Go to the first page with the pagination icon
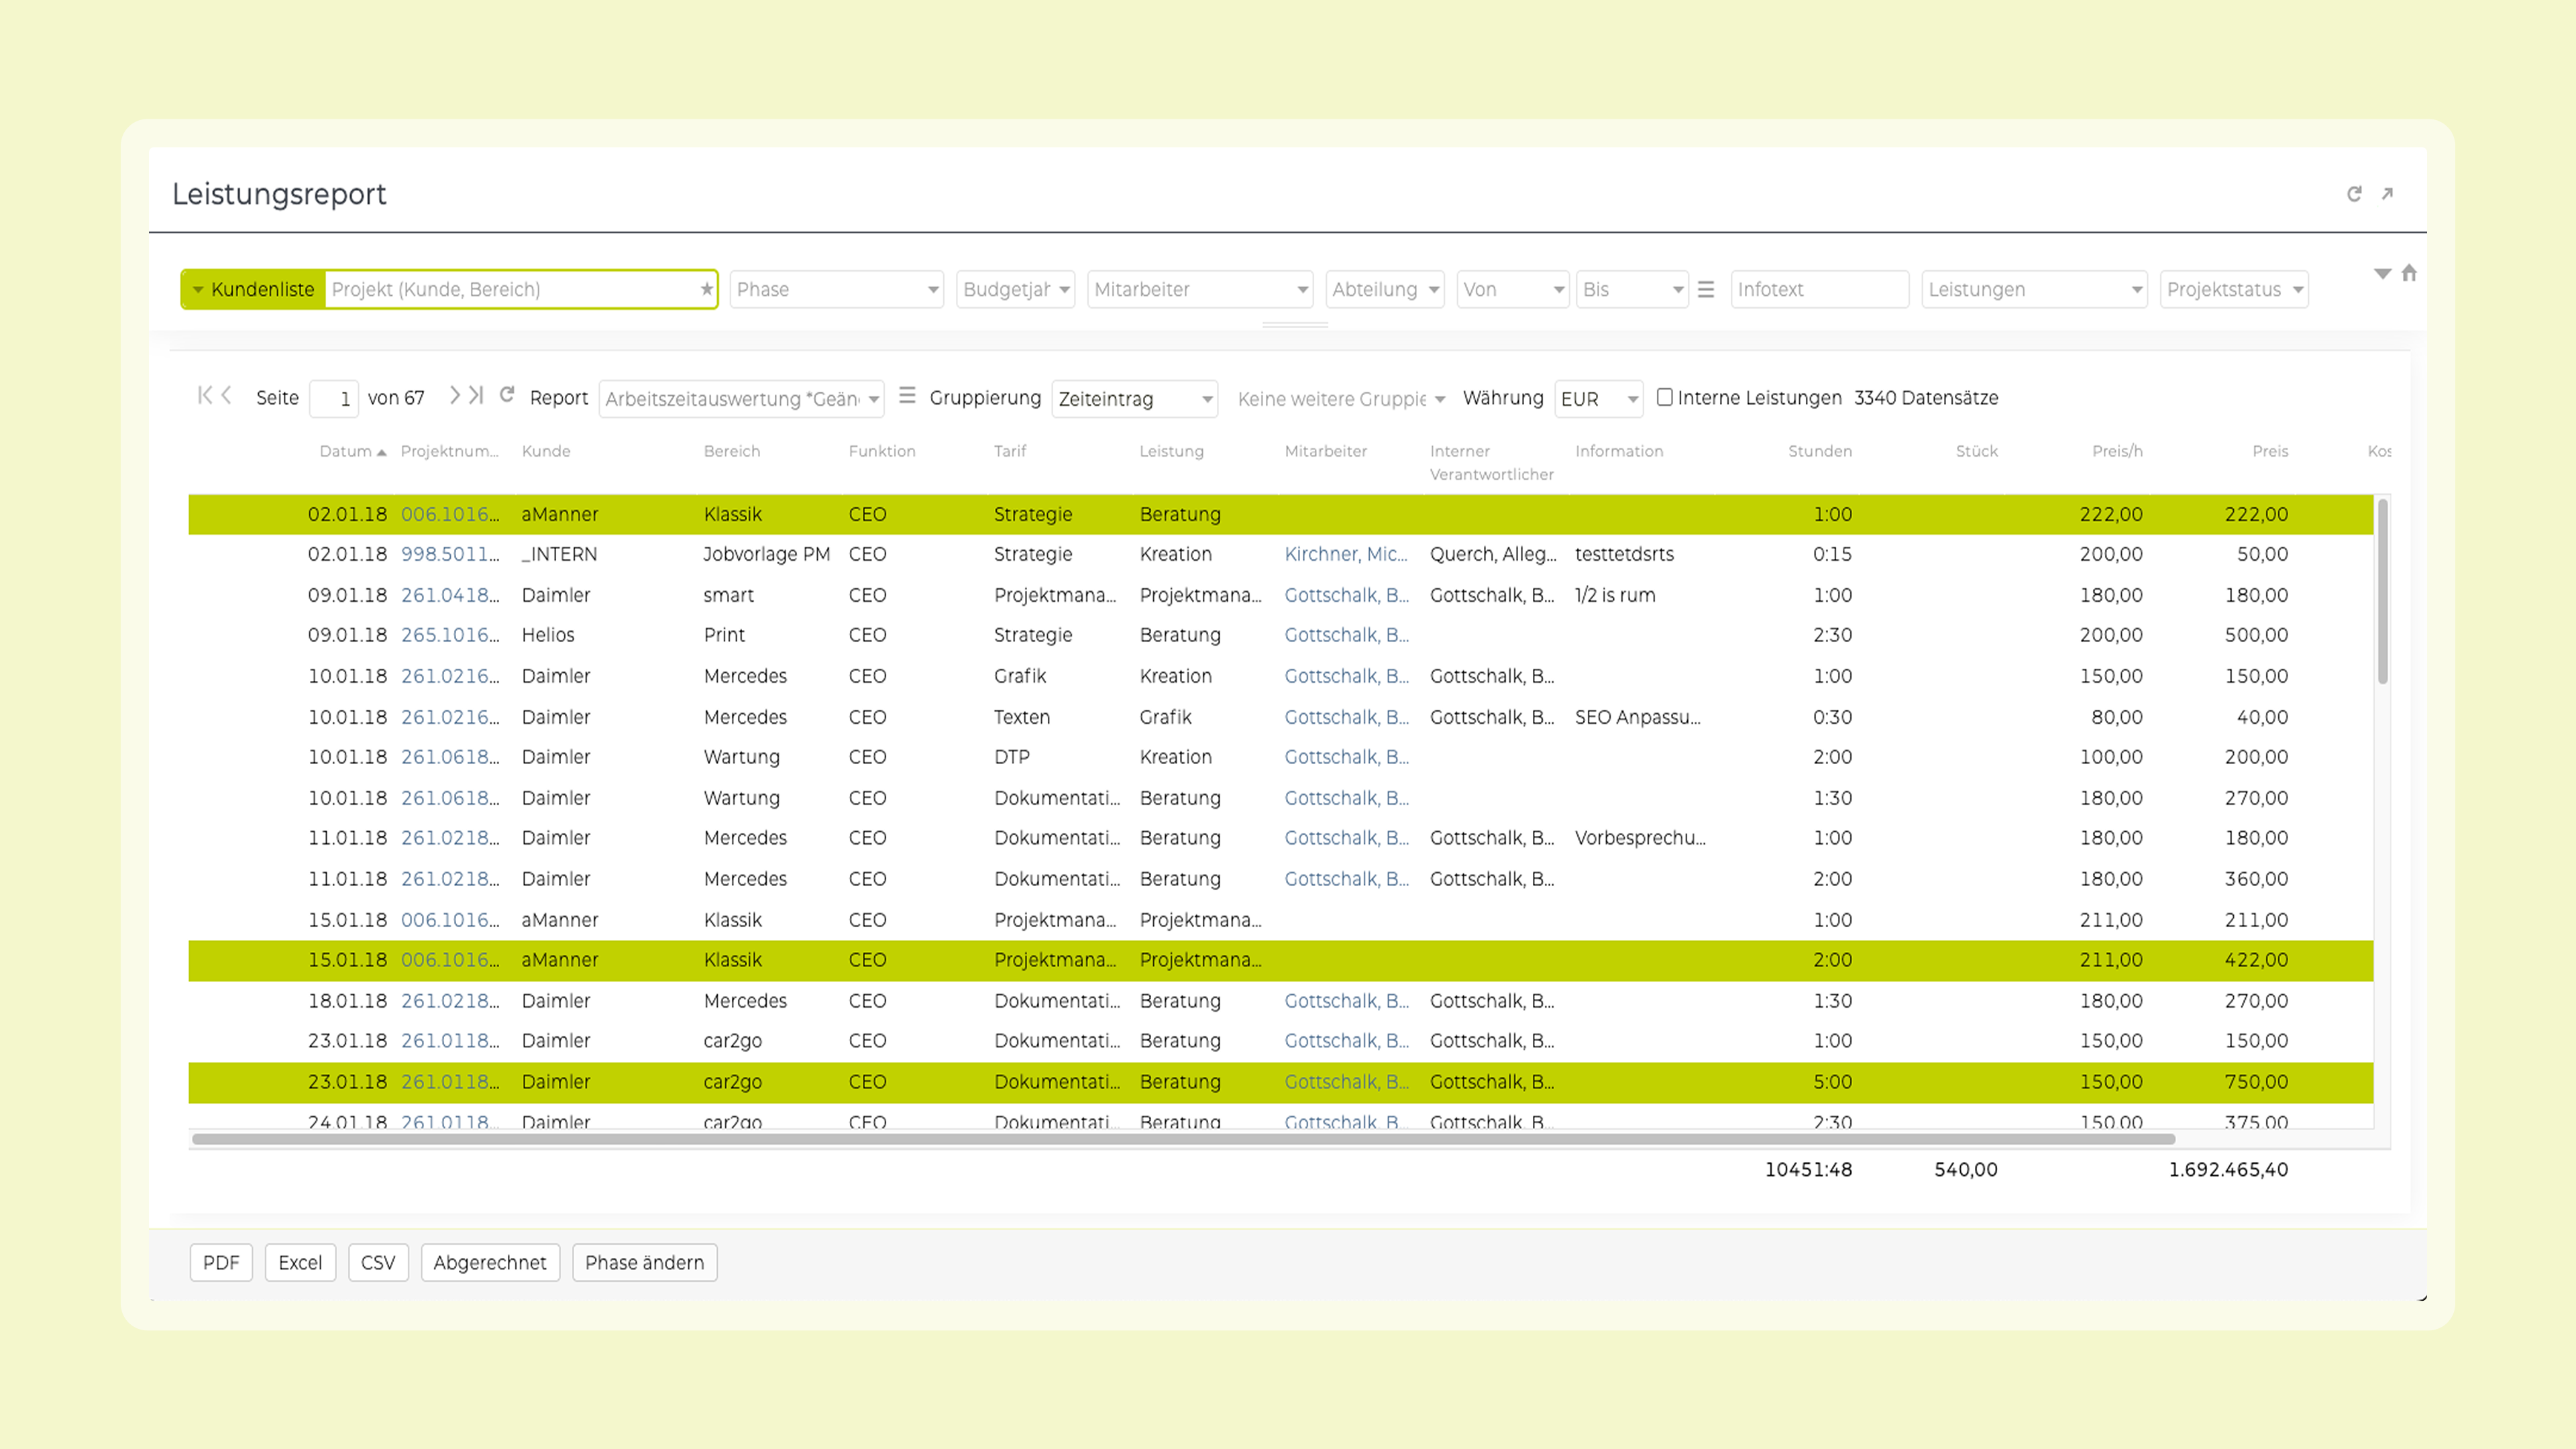 pyautogui.click(x=204, y=395)
